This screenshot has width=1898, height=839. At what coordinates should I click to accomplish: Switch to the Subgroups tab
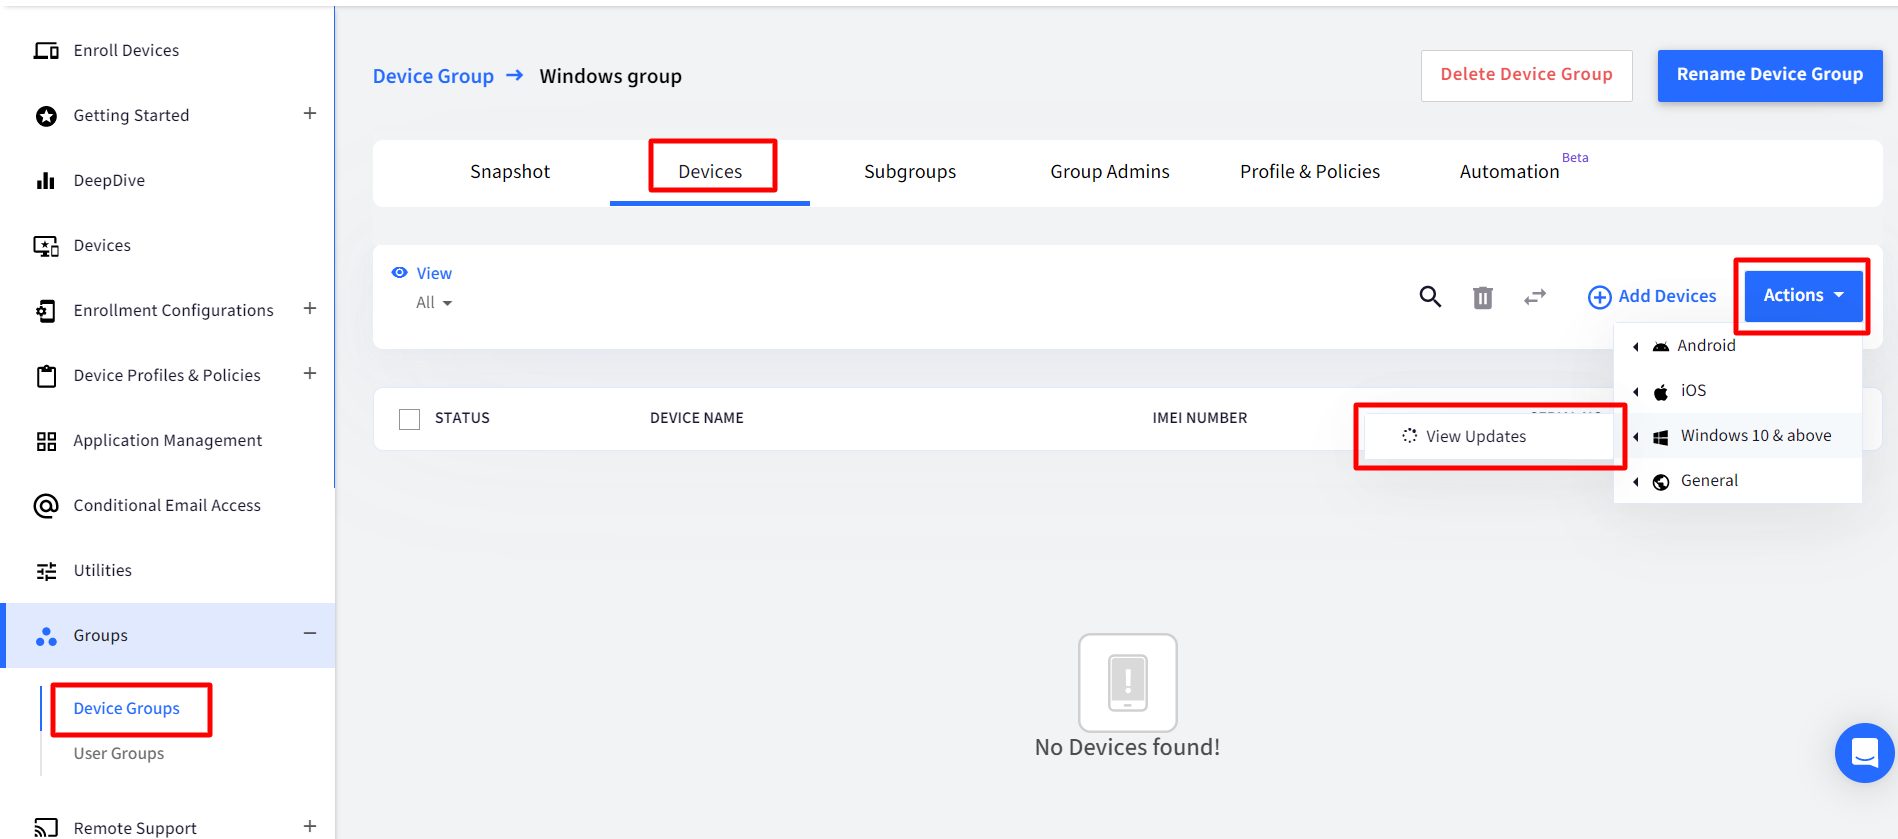(909, 172)
